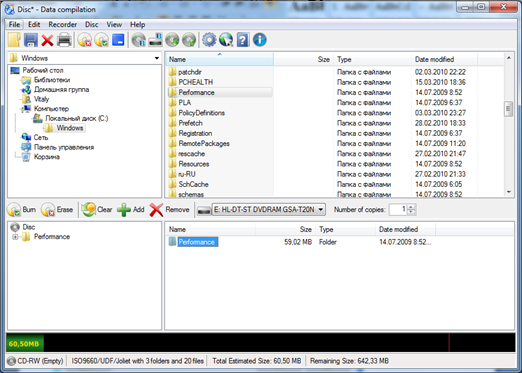Open the Windows folder path dropdown
Image resolution: width=522 pixels, height=373 pixels.
(x=157, y=58)
